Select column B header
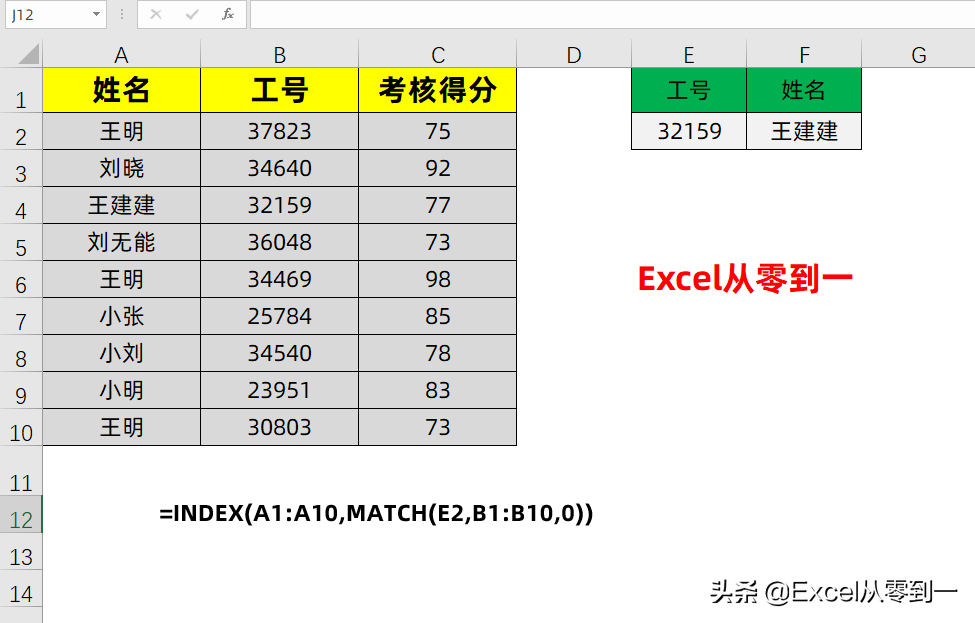Image resolution: width=975 pixels, height=623 pixels. pos(279,55)
